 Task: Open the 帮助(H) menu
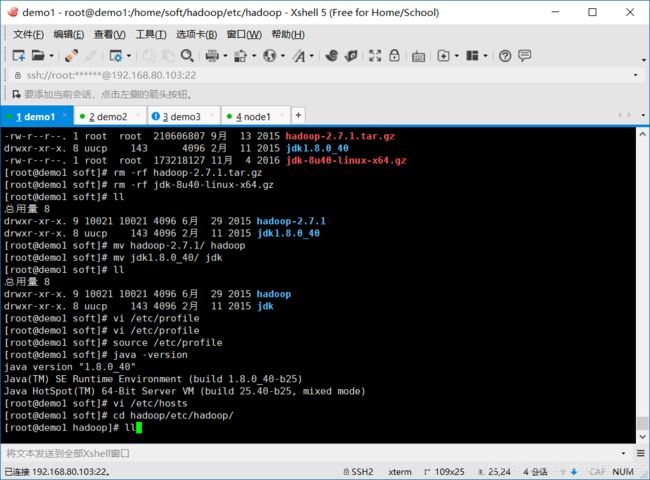tap(288, 34)
